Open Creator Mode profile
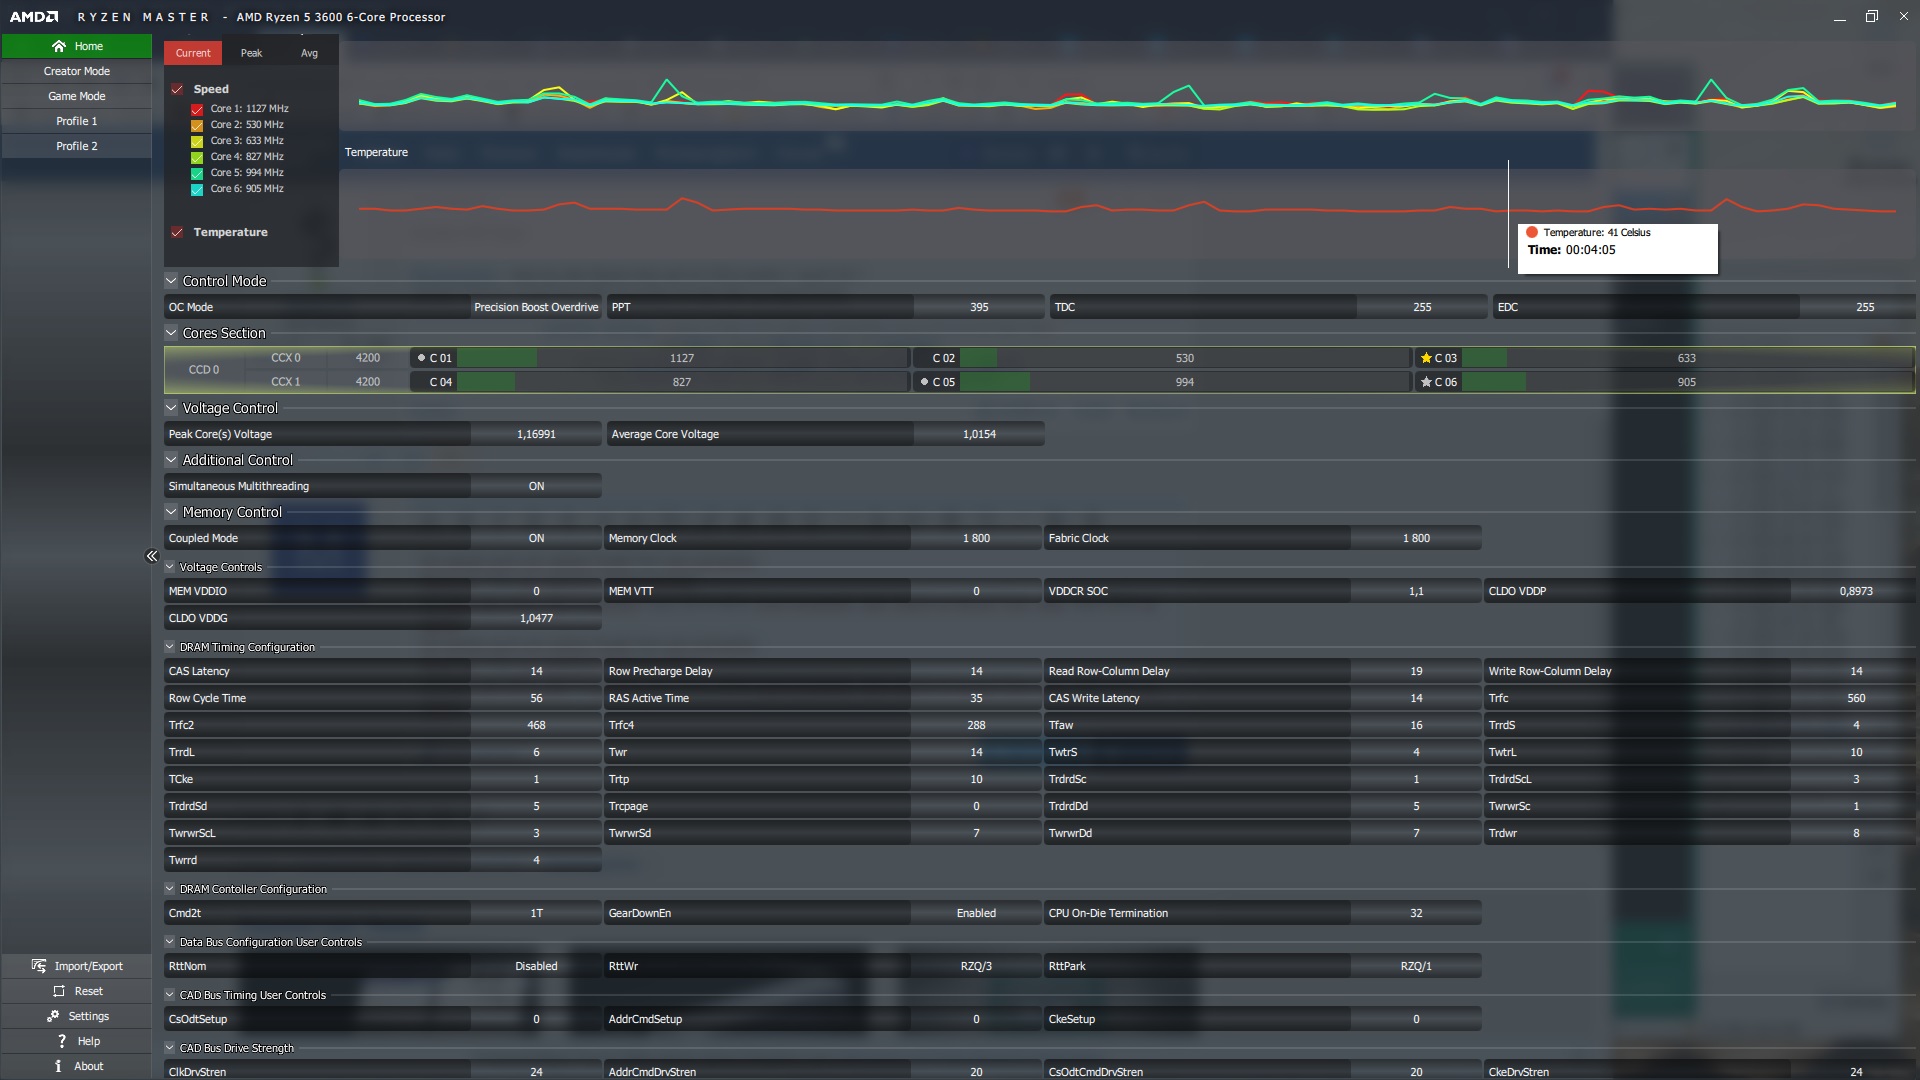The image size is (1920, 1080). 77,71
